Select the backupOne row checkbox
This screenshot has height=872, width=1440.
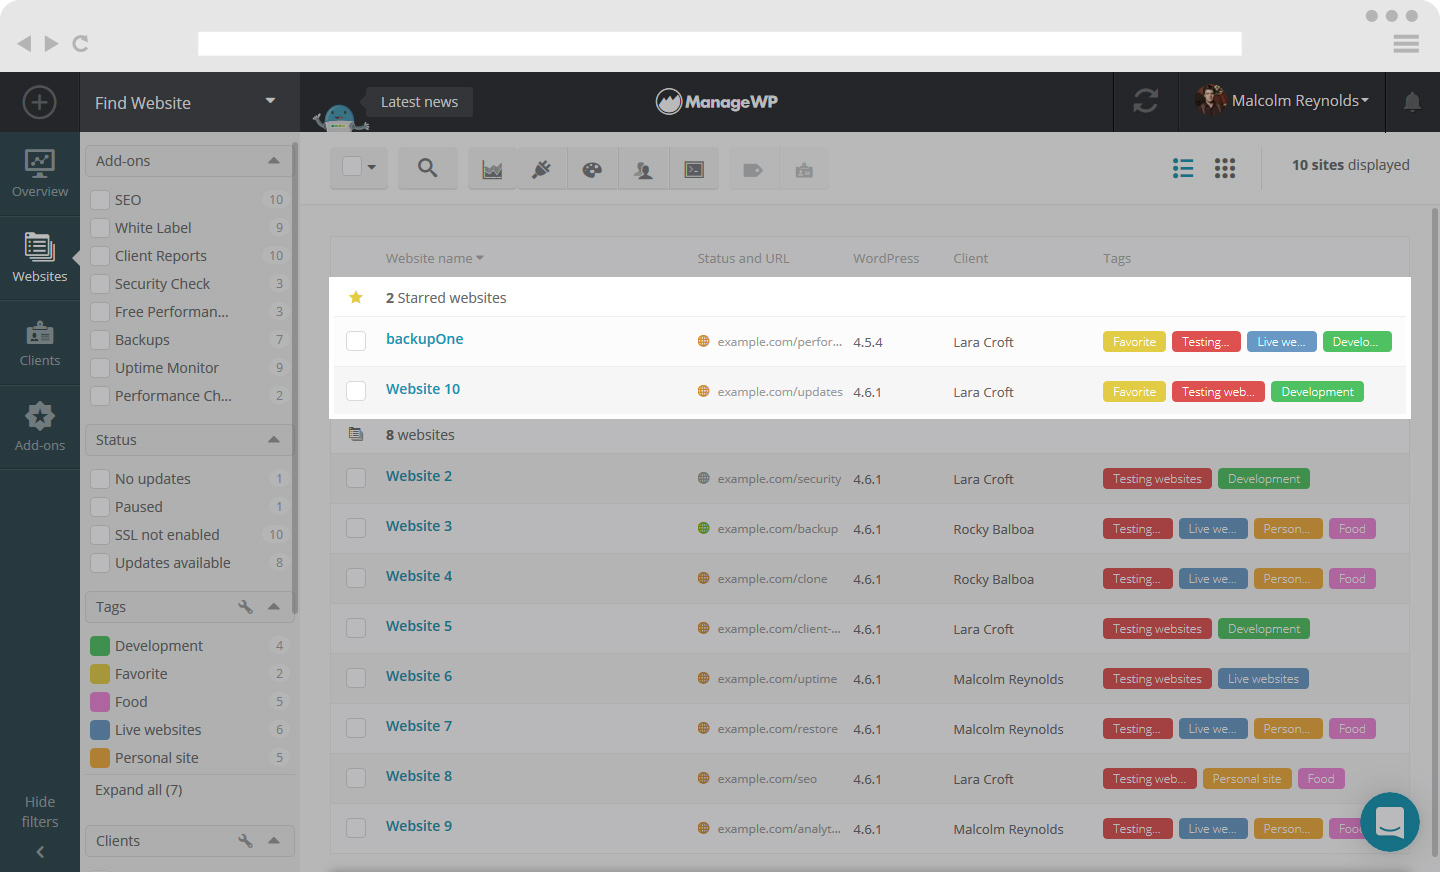(356, 341)
